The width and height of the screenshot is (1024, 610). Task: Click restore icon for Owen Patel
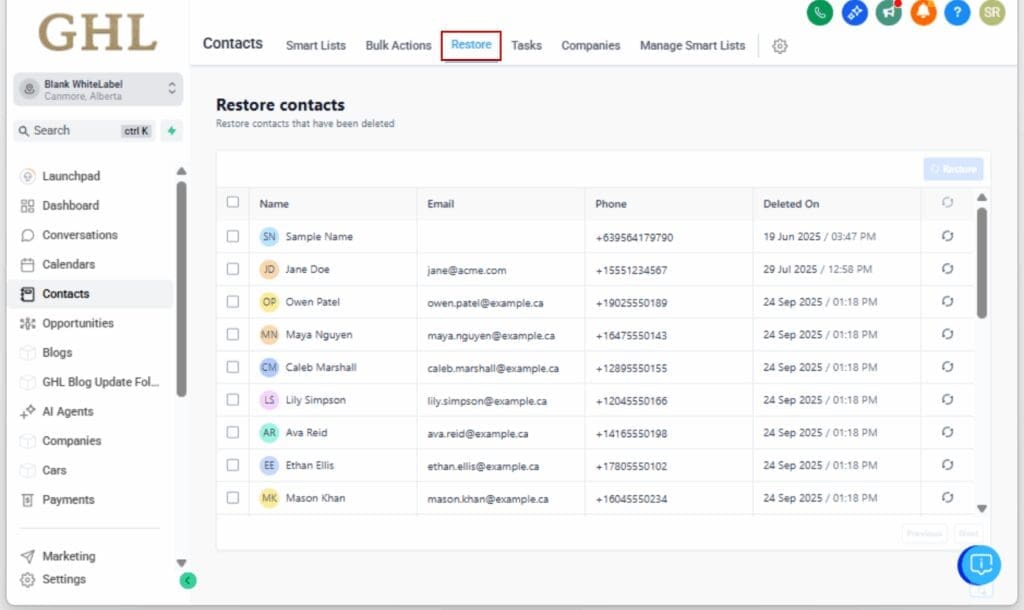[947, 302]
